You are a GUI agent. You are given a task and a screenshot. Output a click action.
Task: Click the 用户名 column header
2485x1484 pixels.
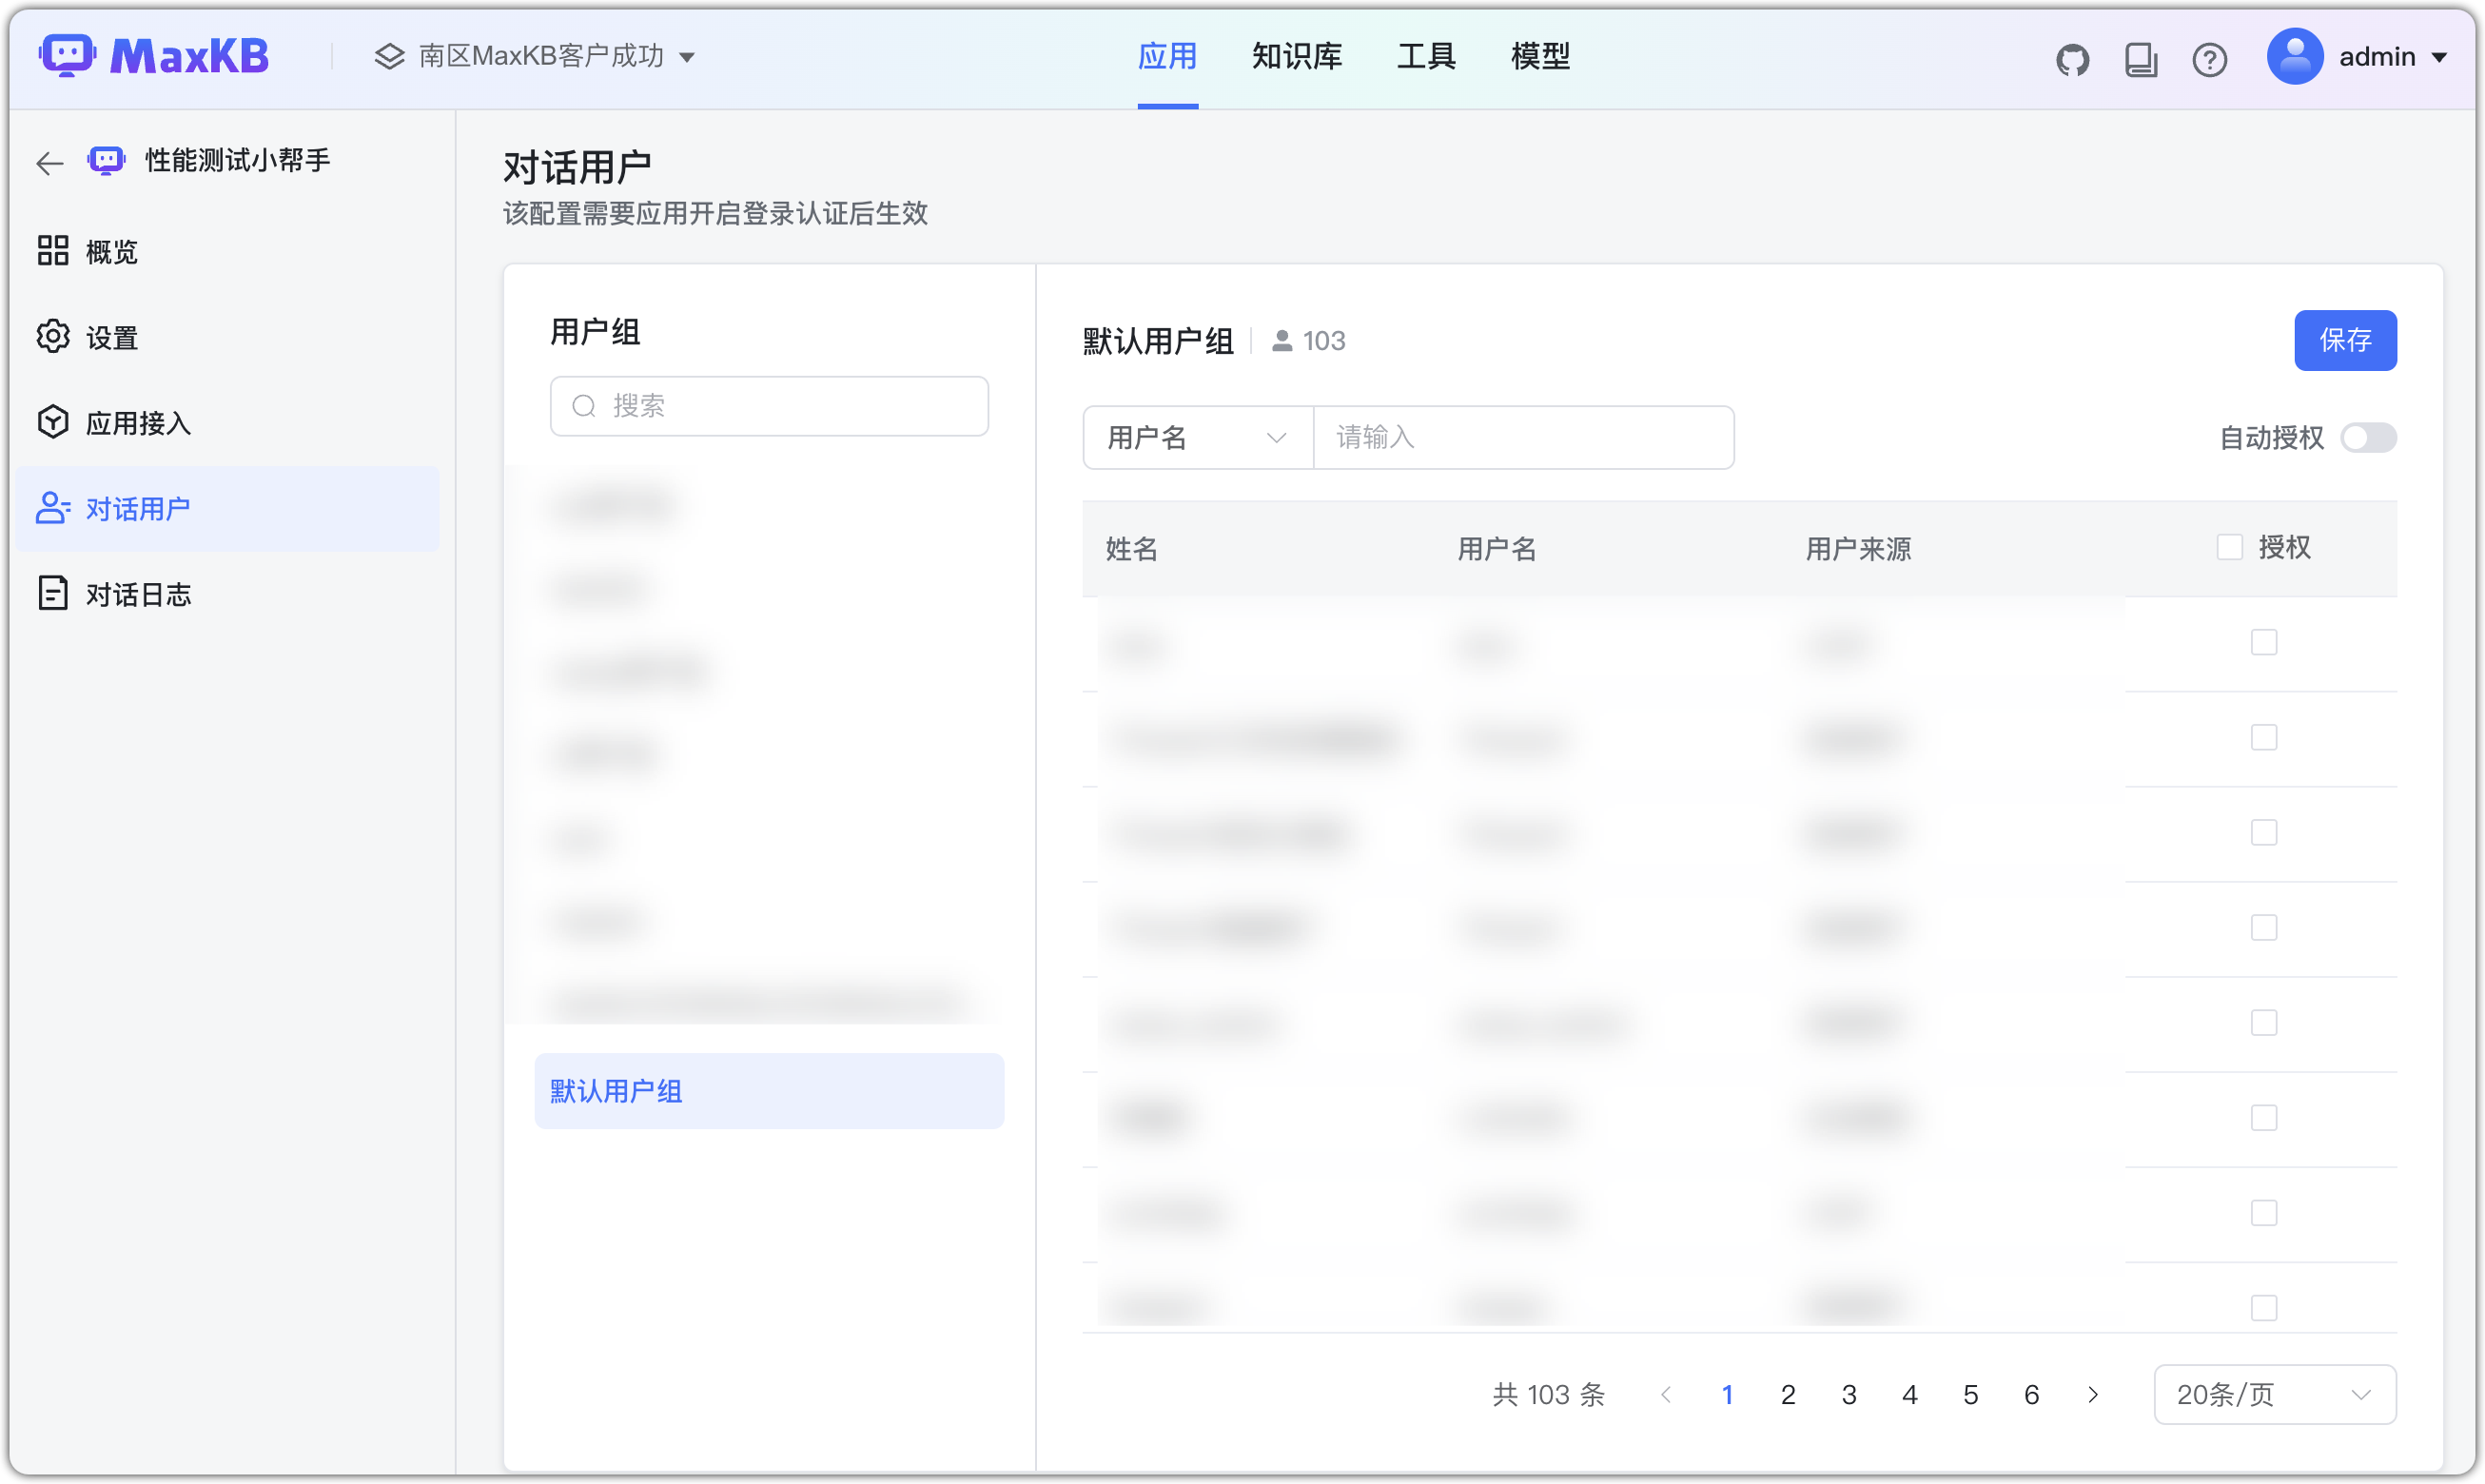point(1496,548)
